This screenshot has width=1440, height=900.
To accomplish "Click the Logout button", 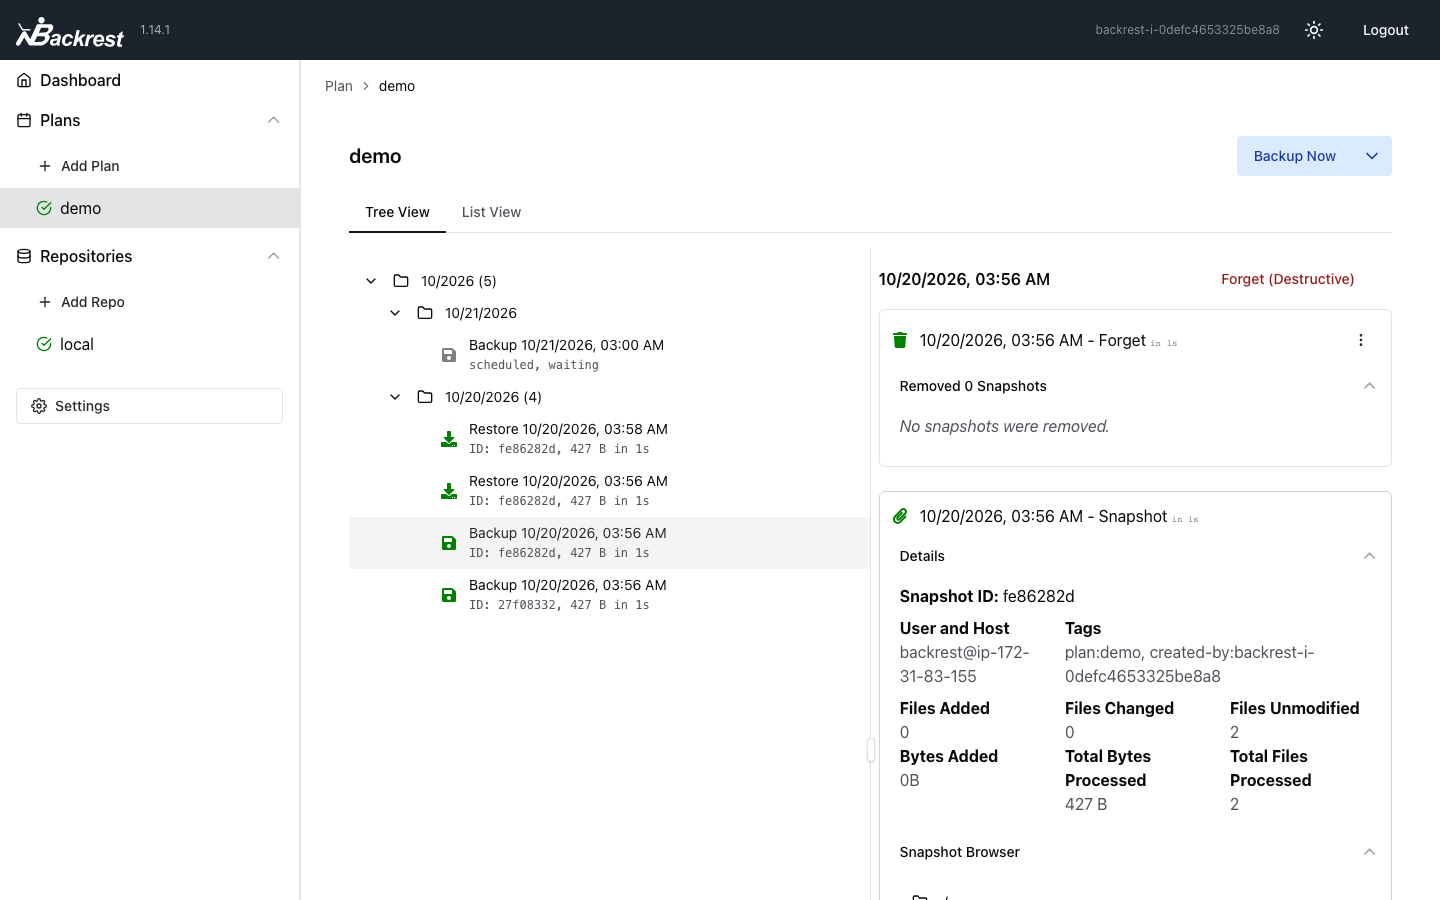I will tap(1386, 30).
